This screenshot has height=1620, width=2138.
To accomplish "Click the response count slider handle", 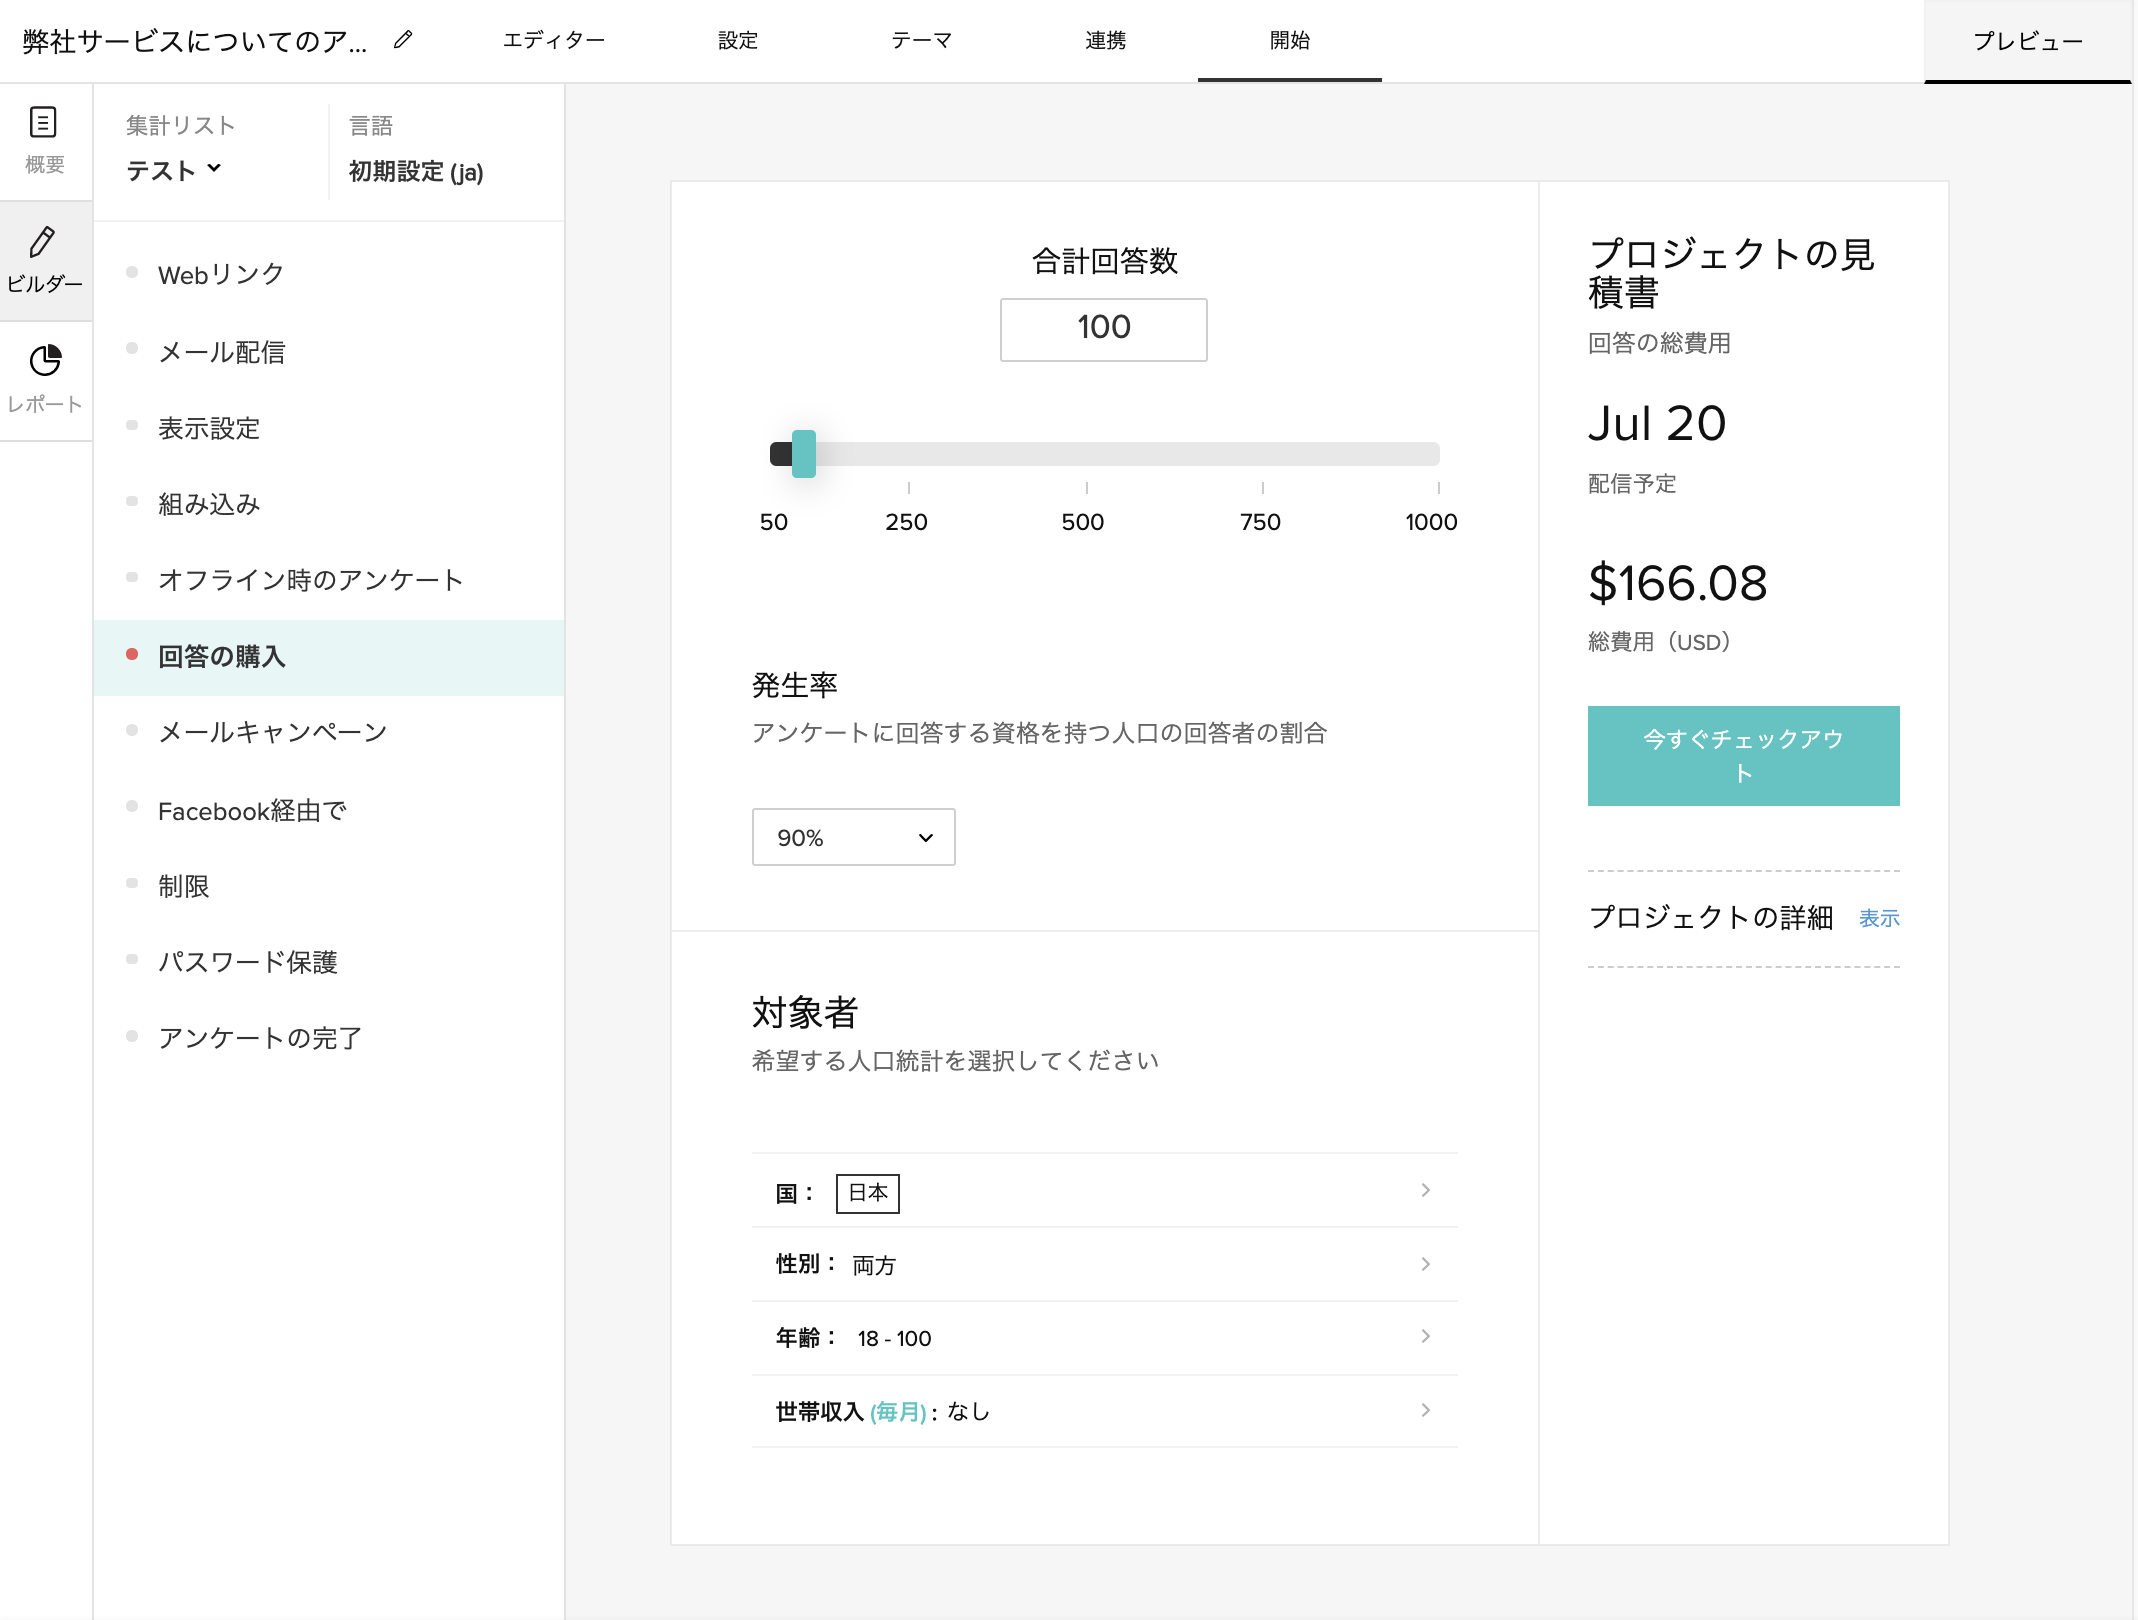I will pyautogui.click(x=804, y=455).
